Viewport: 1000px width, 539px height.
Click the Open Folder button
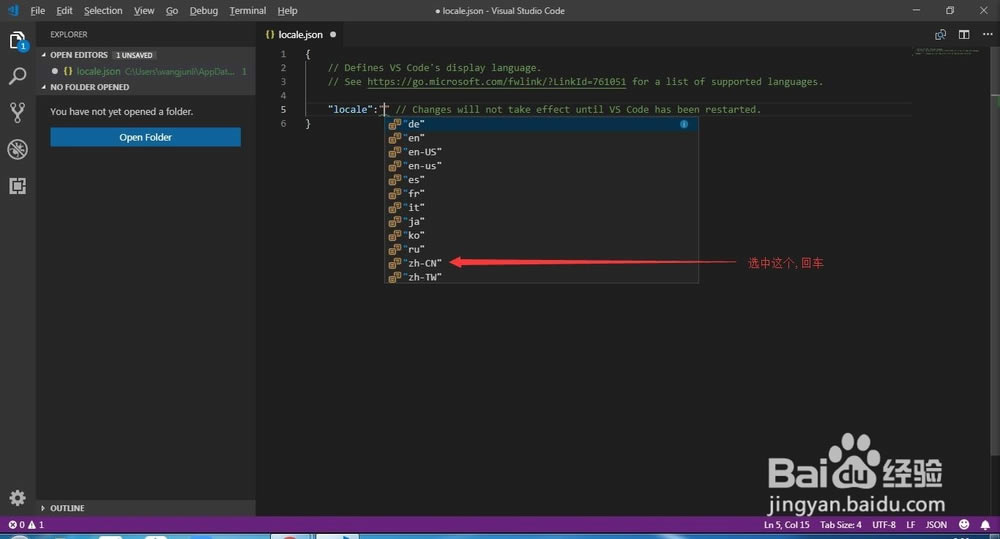click(145, 137)
